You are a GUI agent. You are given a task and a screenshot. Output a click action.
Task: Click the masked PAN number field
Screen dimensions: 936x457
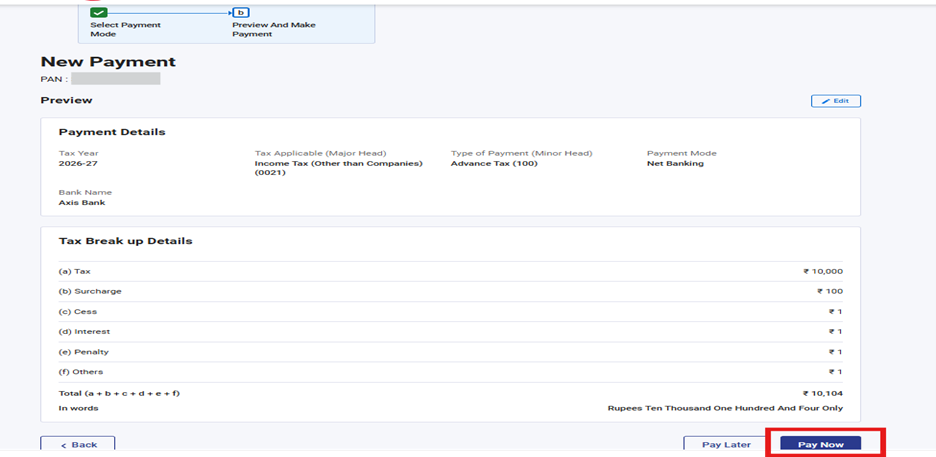tap(115, 78)
